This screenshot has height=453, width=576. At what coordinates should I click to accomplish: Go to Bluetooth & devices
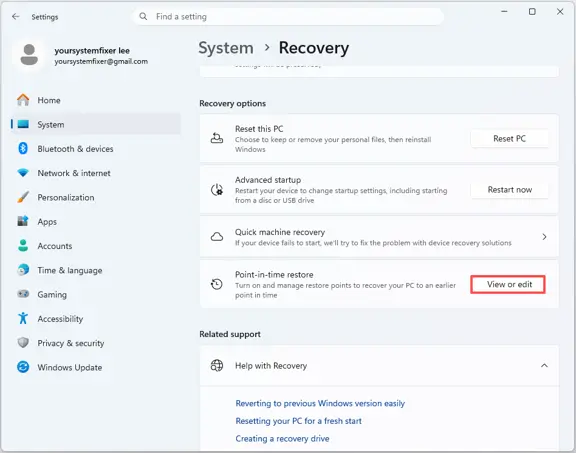[96, 148]
